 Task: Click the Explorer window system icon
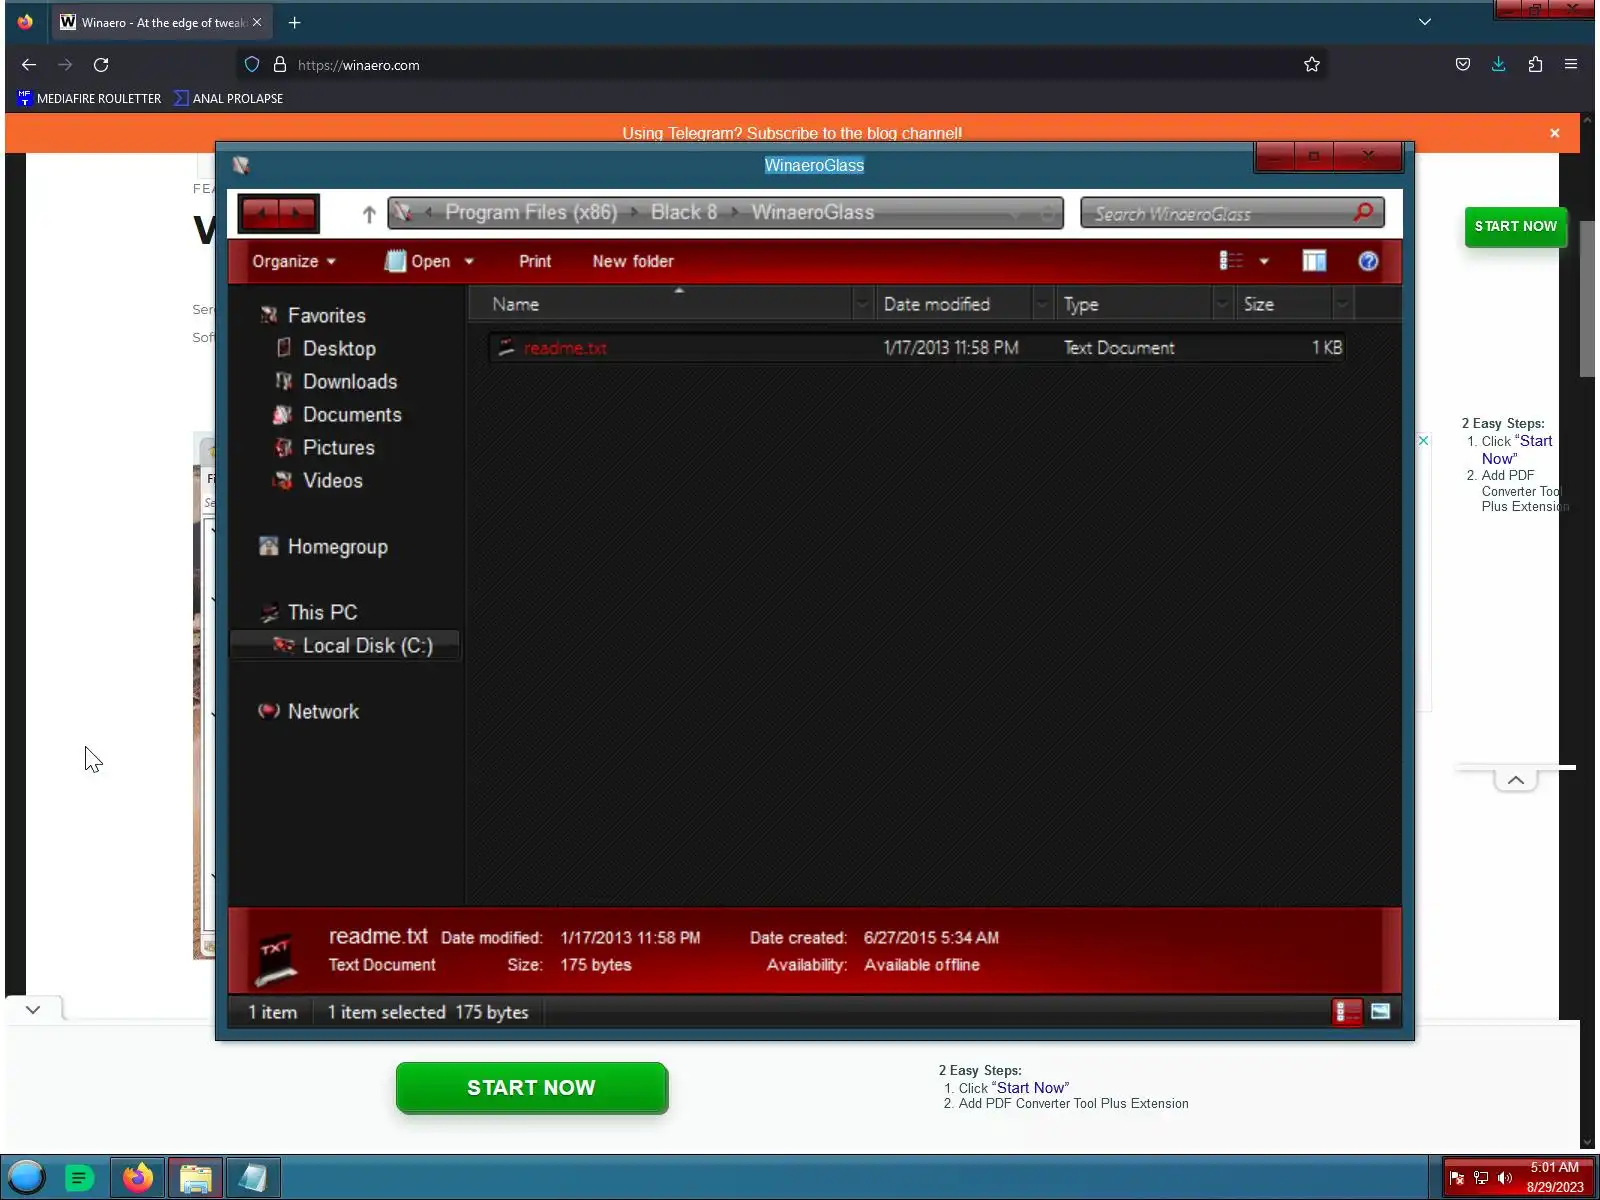tap(241, 165)
